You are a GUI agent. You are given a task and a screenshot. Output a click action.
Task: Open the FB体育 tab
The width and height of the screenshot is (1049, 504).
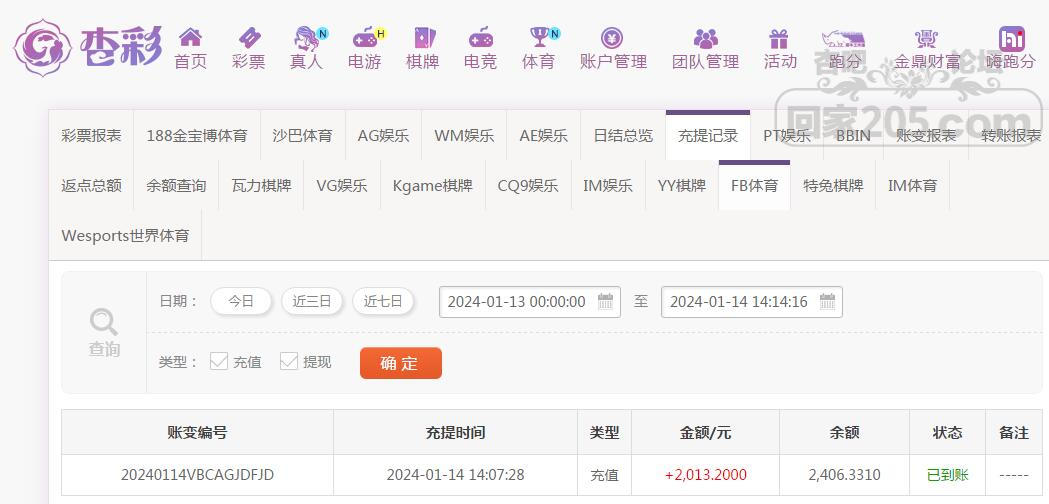pyautogui.click(x=754, y=185)
